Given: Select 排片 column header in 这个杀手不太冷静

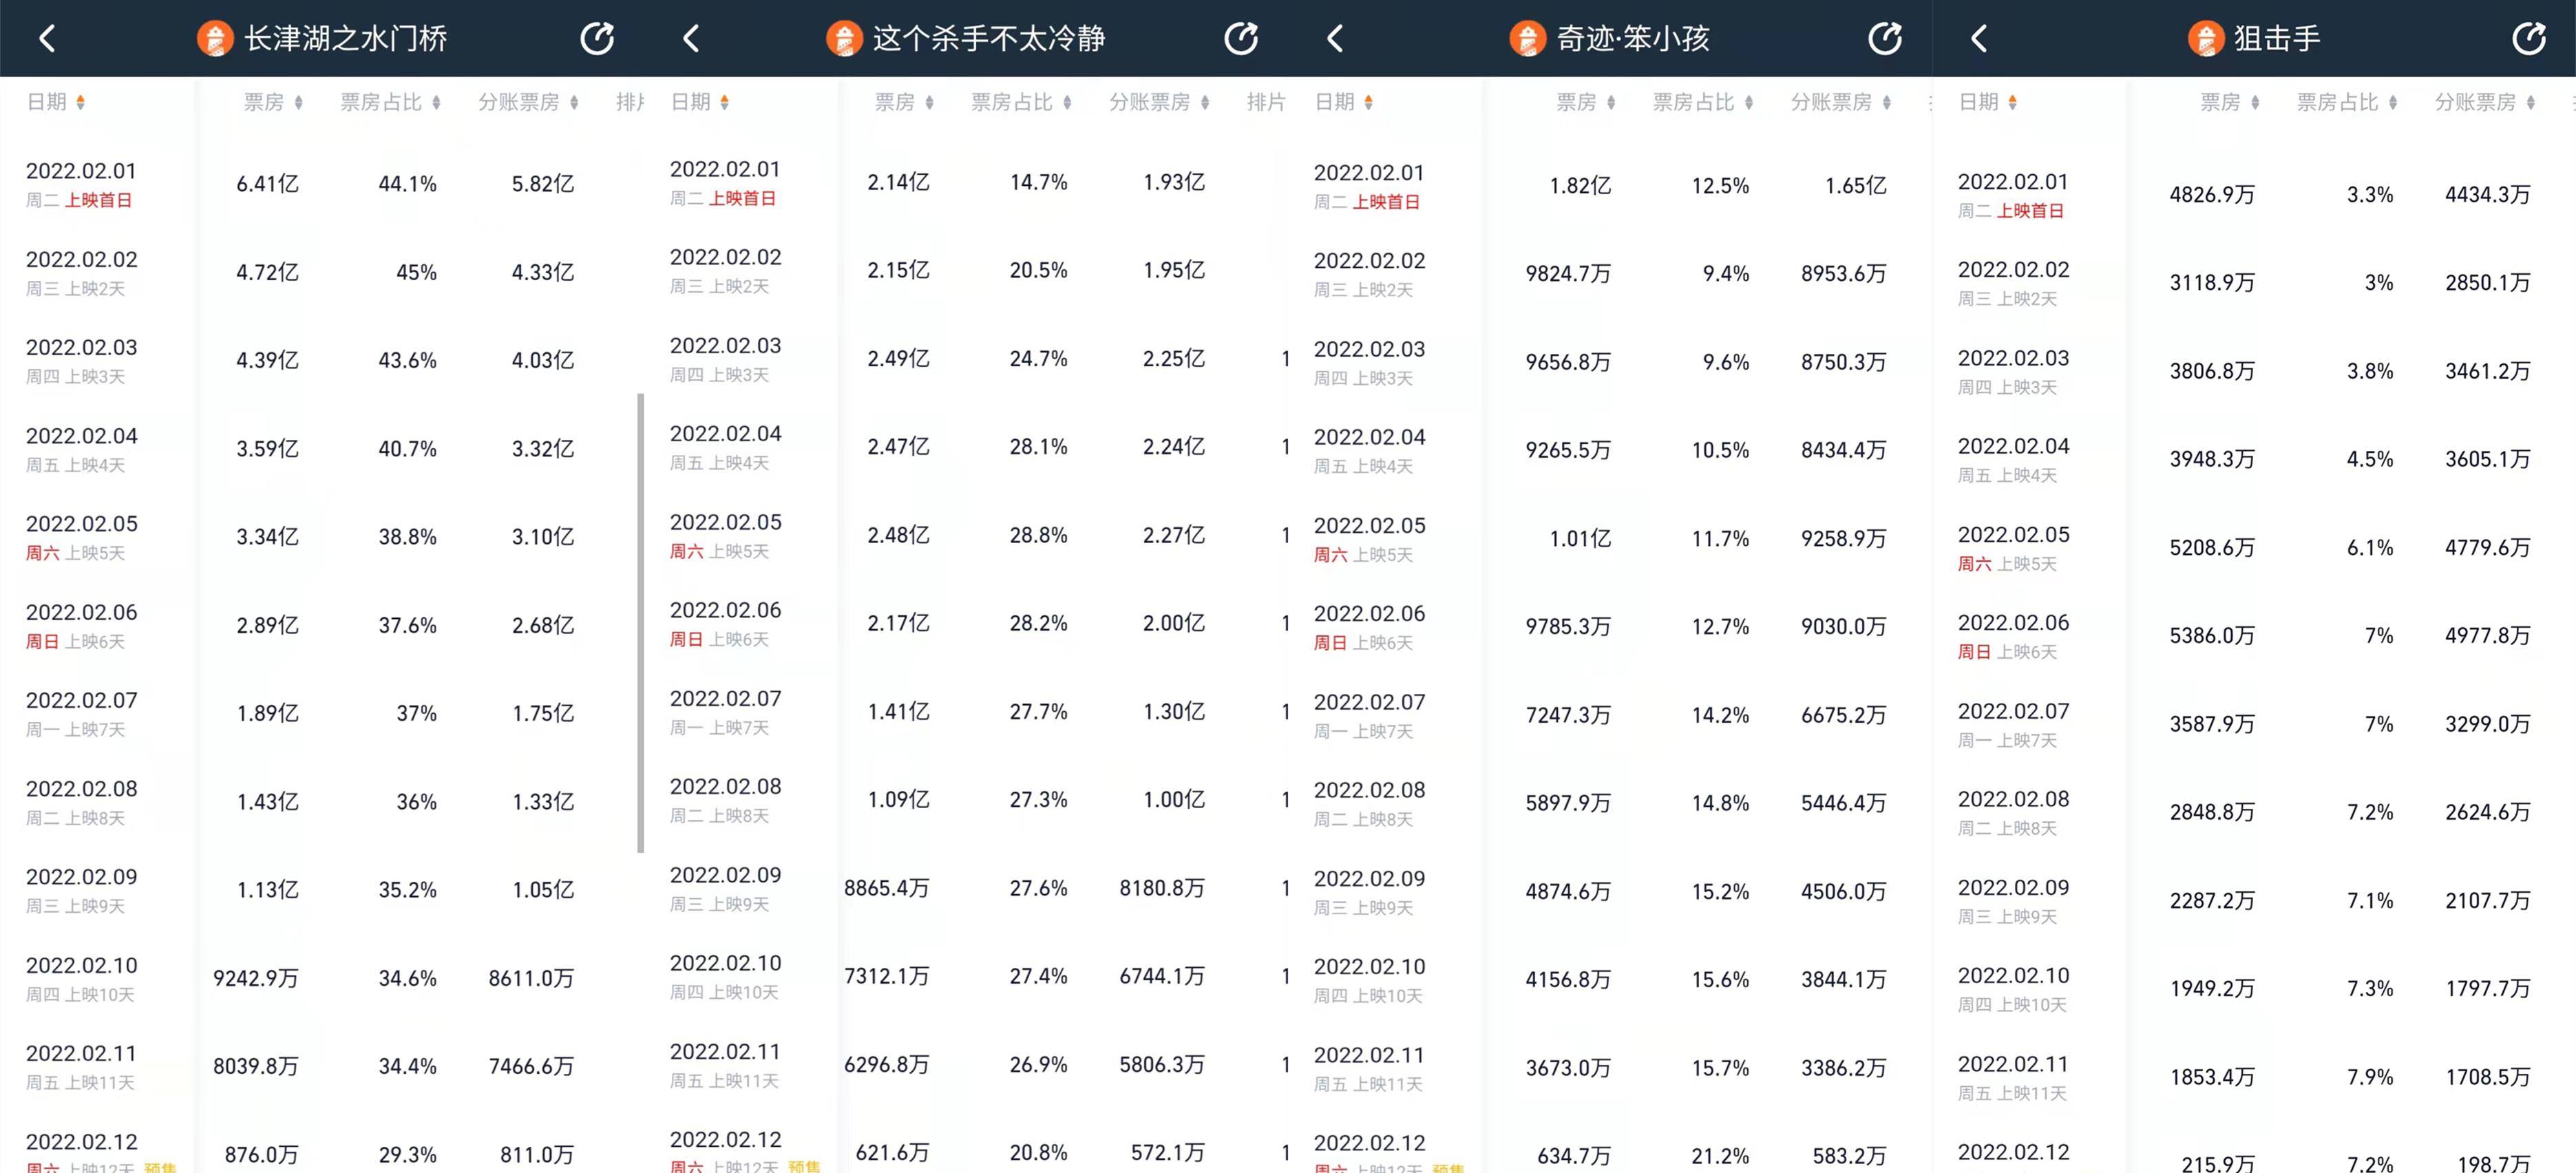Looking at the screenshot, I should (x=1266, y=102).
